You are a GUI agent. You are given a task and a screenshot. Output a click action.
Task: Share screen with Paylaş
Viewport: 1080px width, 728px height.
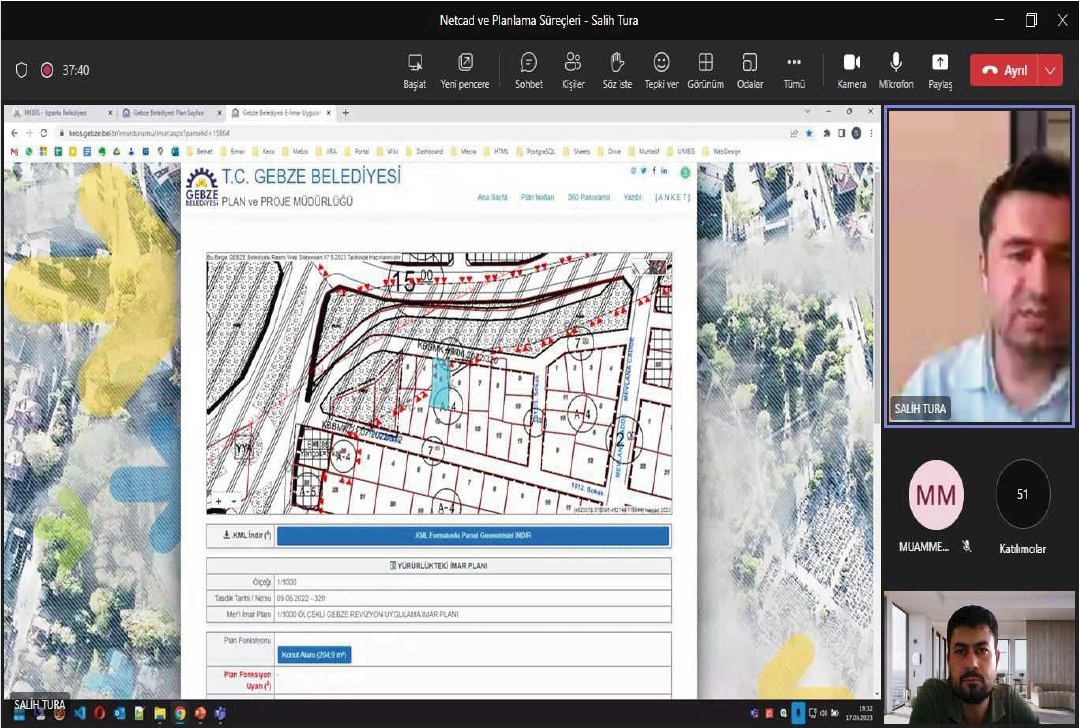[x=939, y=71]
